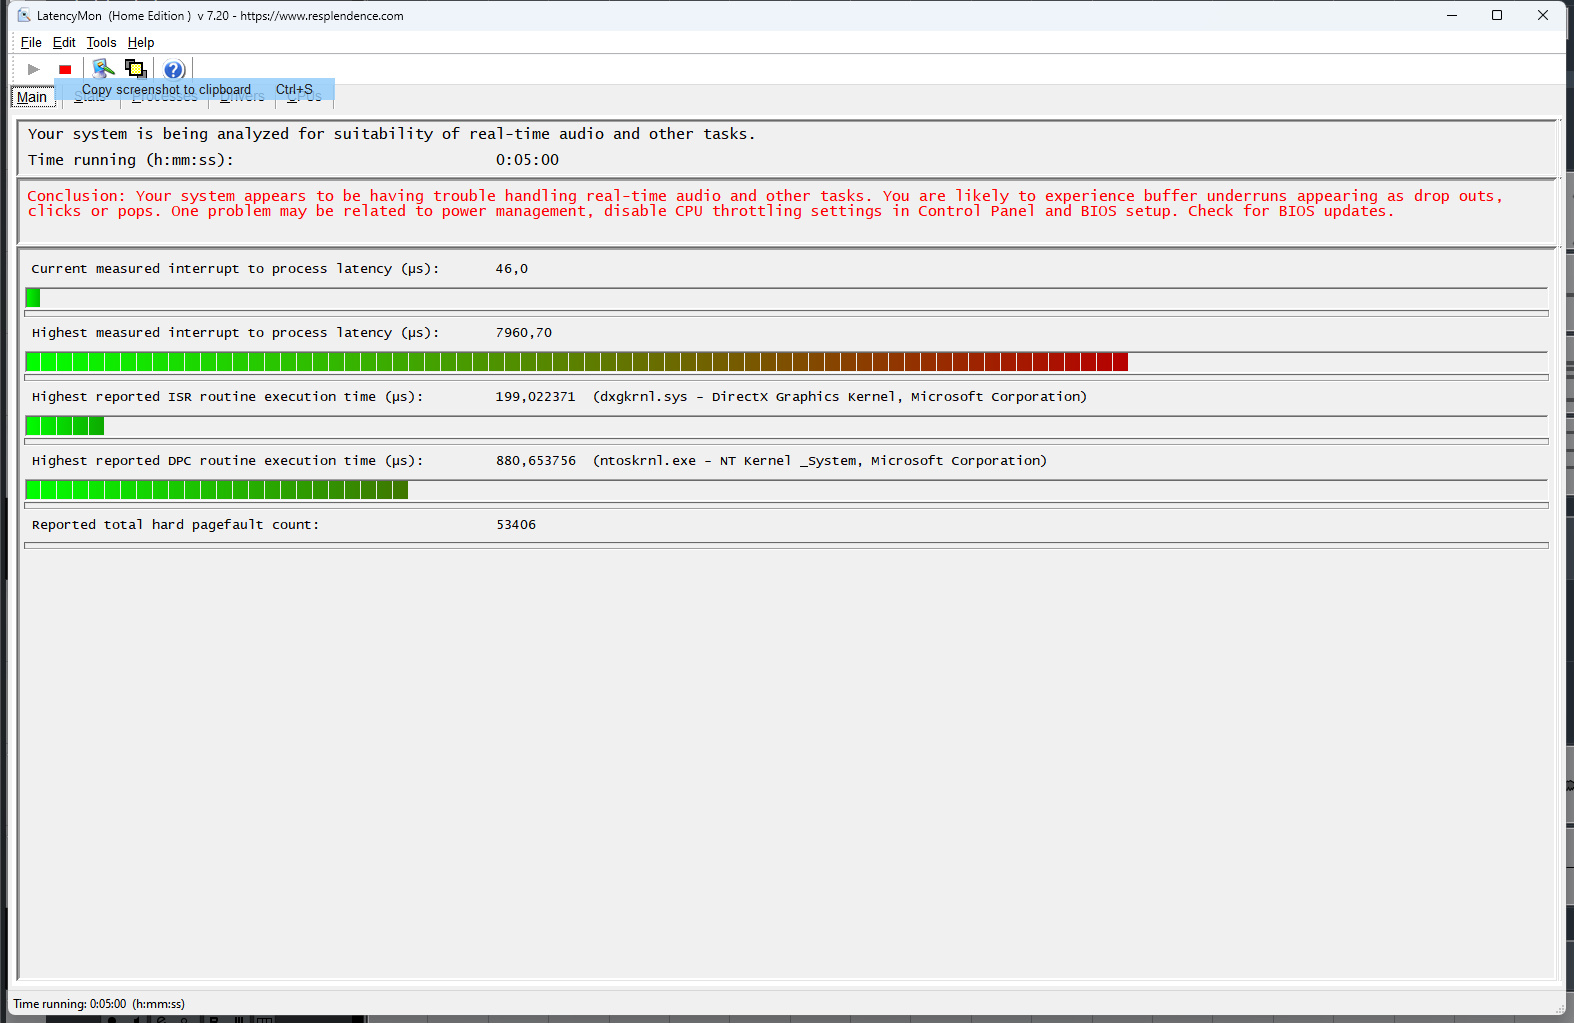This screenshot has width=1575, height=1024.
Task: Click the highest DPC routine execution bar
Action: [217, 490]
